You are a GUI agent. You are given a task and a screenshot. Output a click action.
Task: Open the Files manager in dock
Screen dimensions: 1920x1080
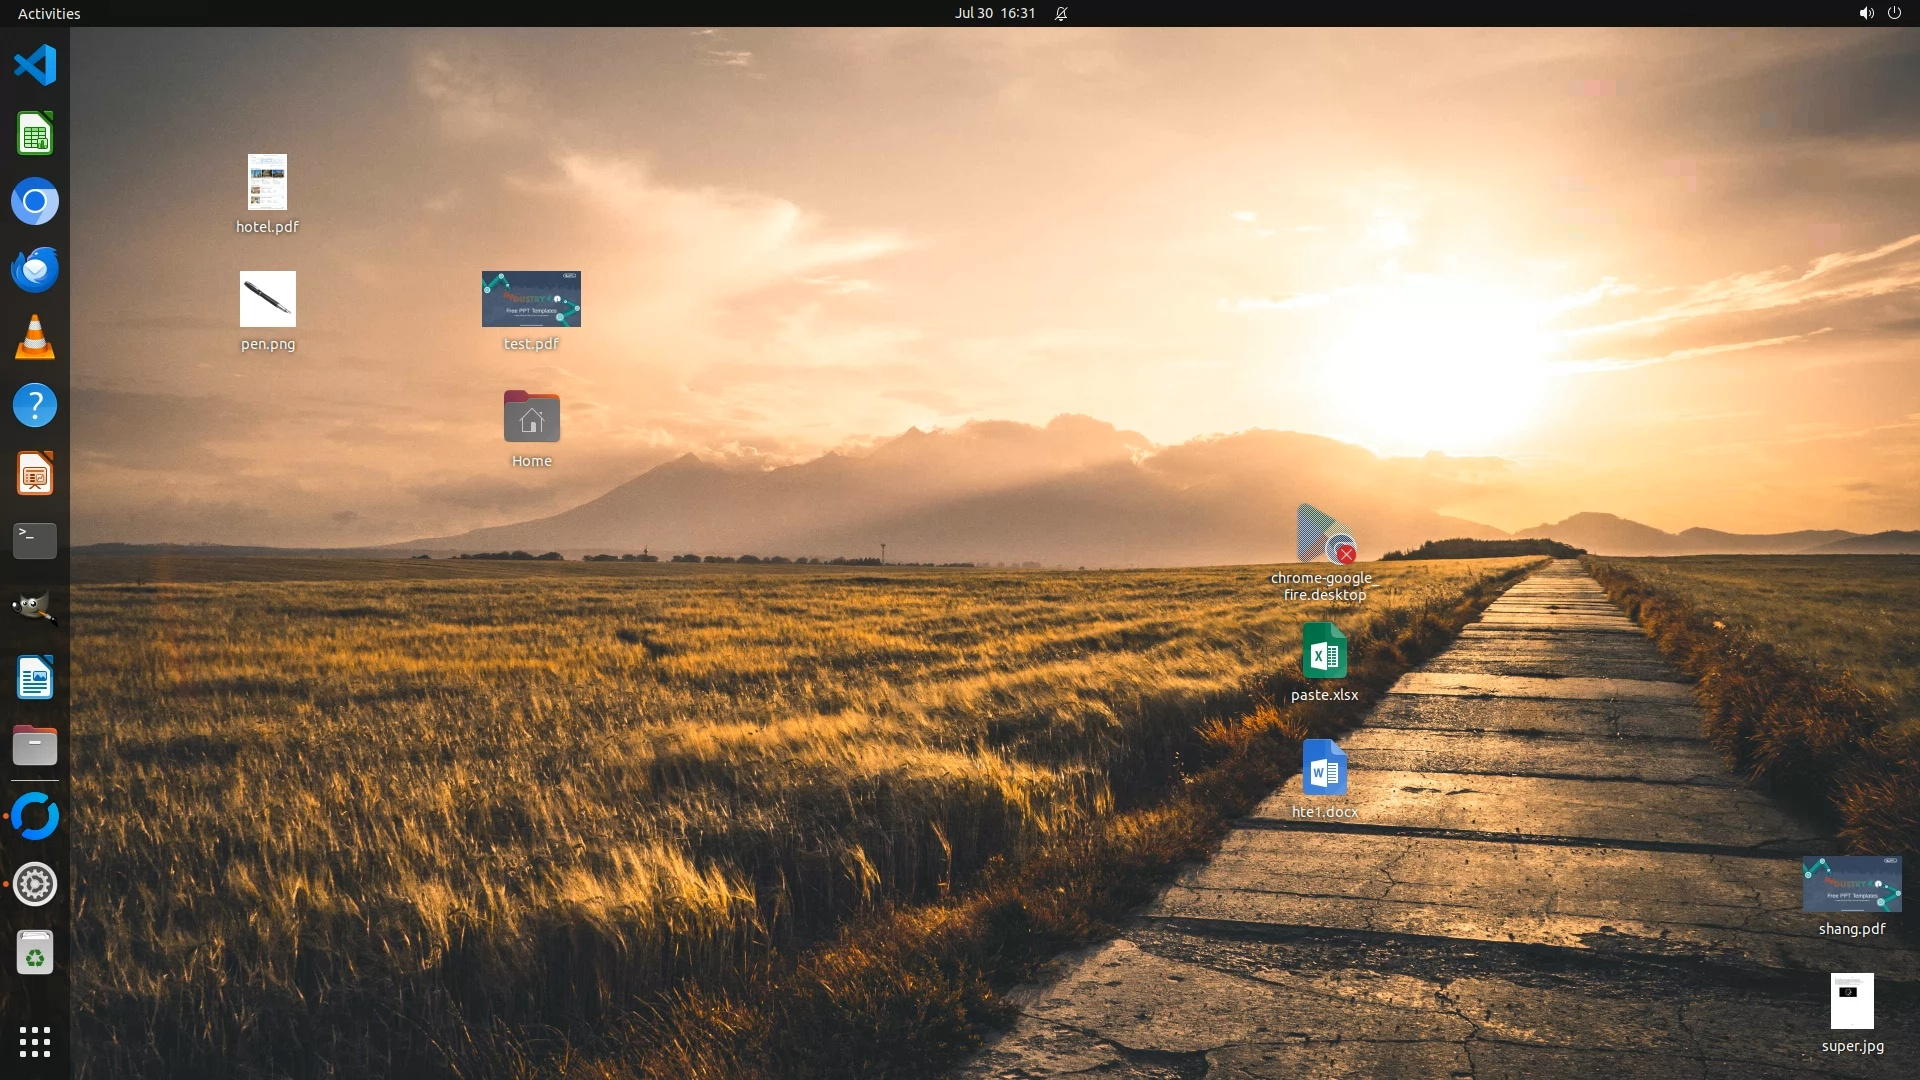(35, 746)
